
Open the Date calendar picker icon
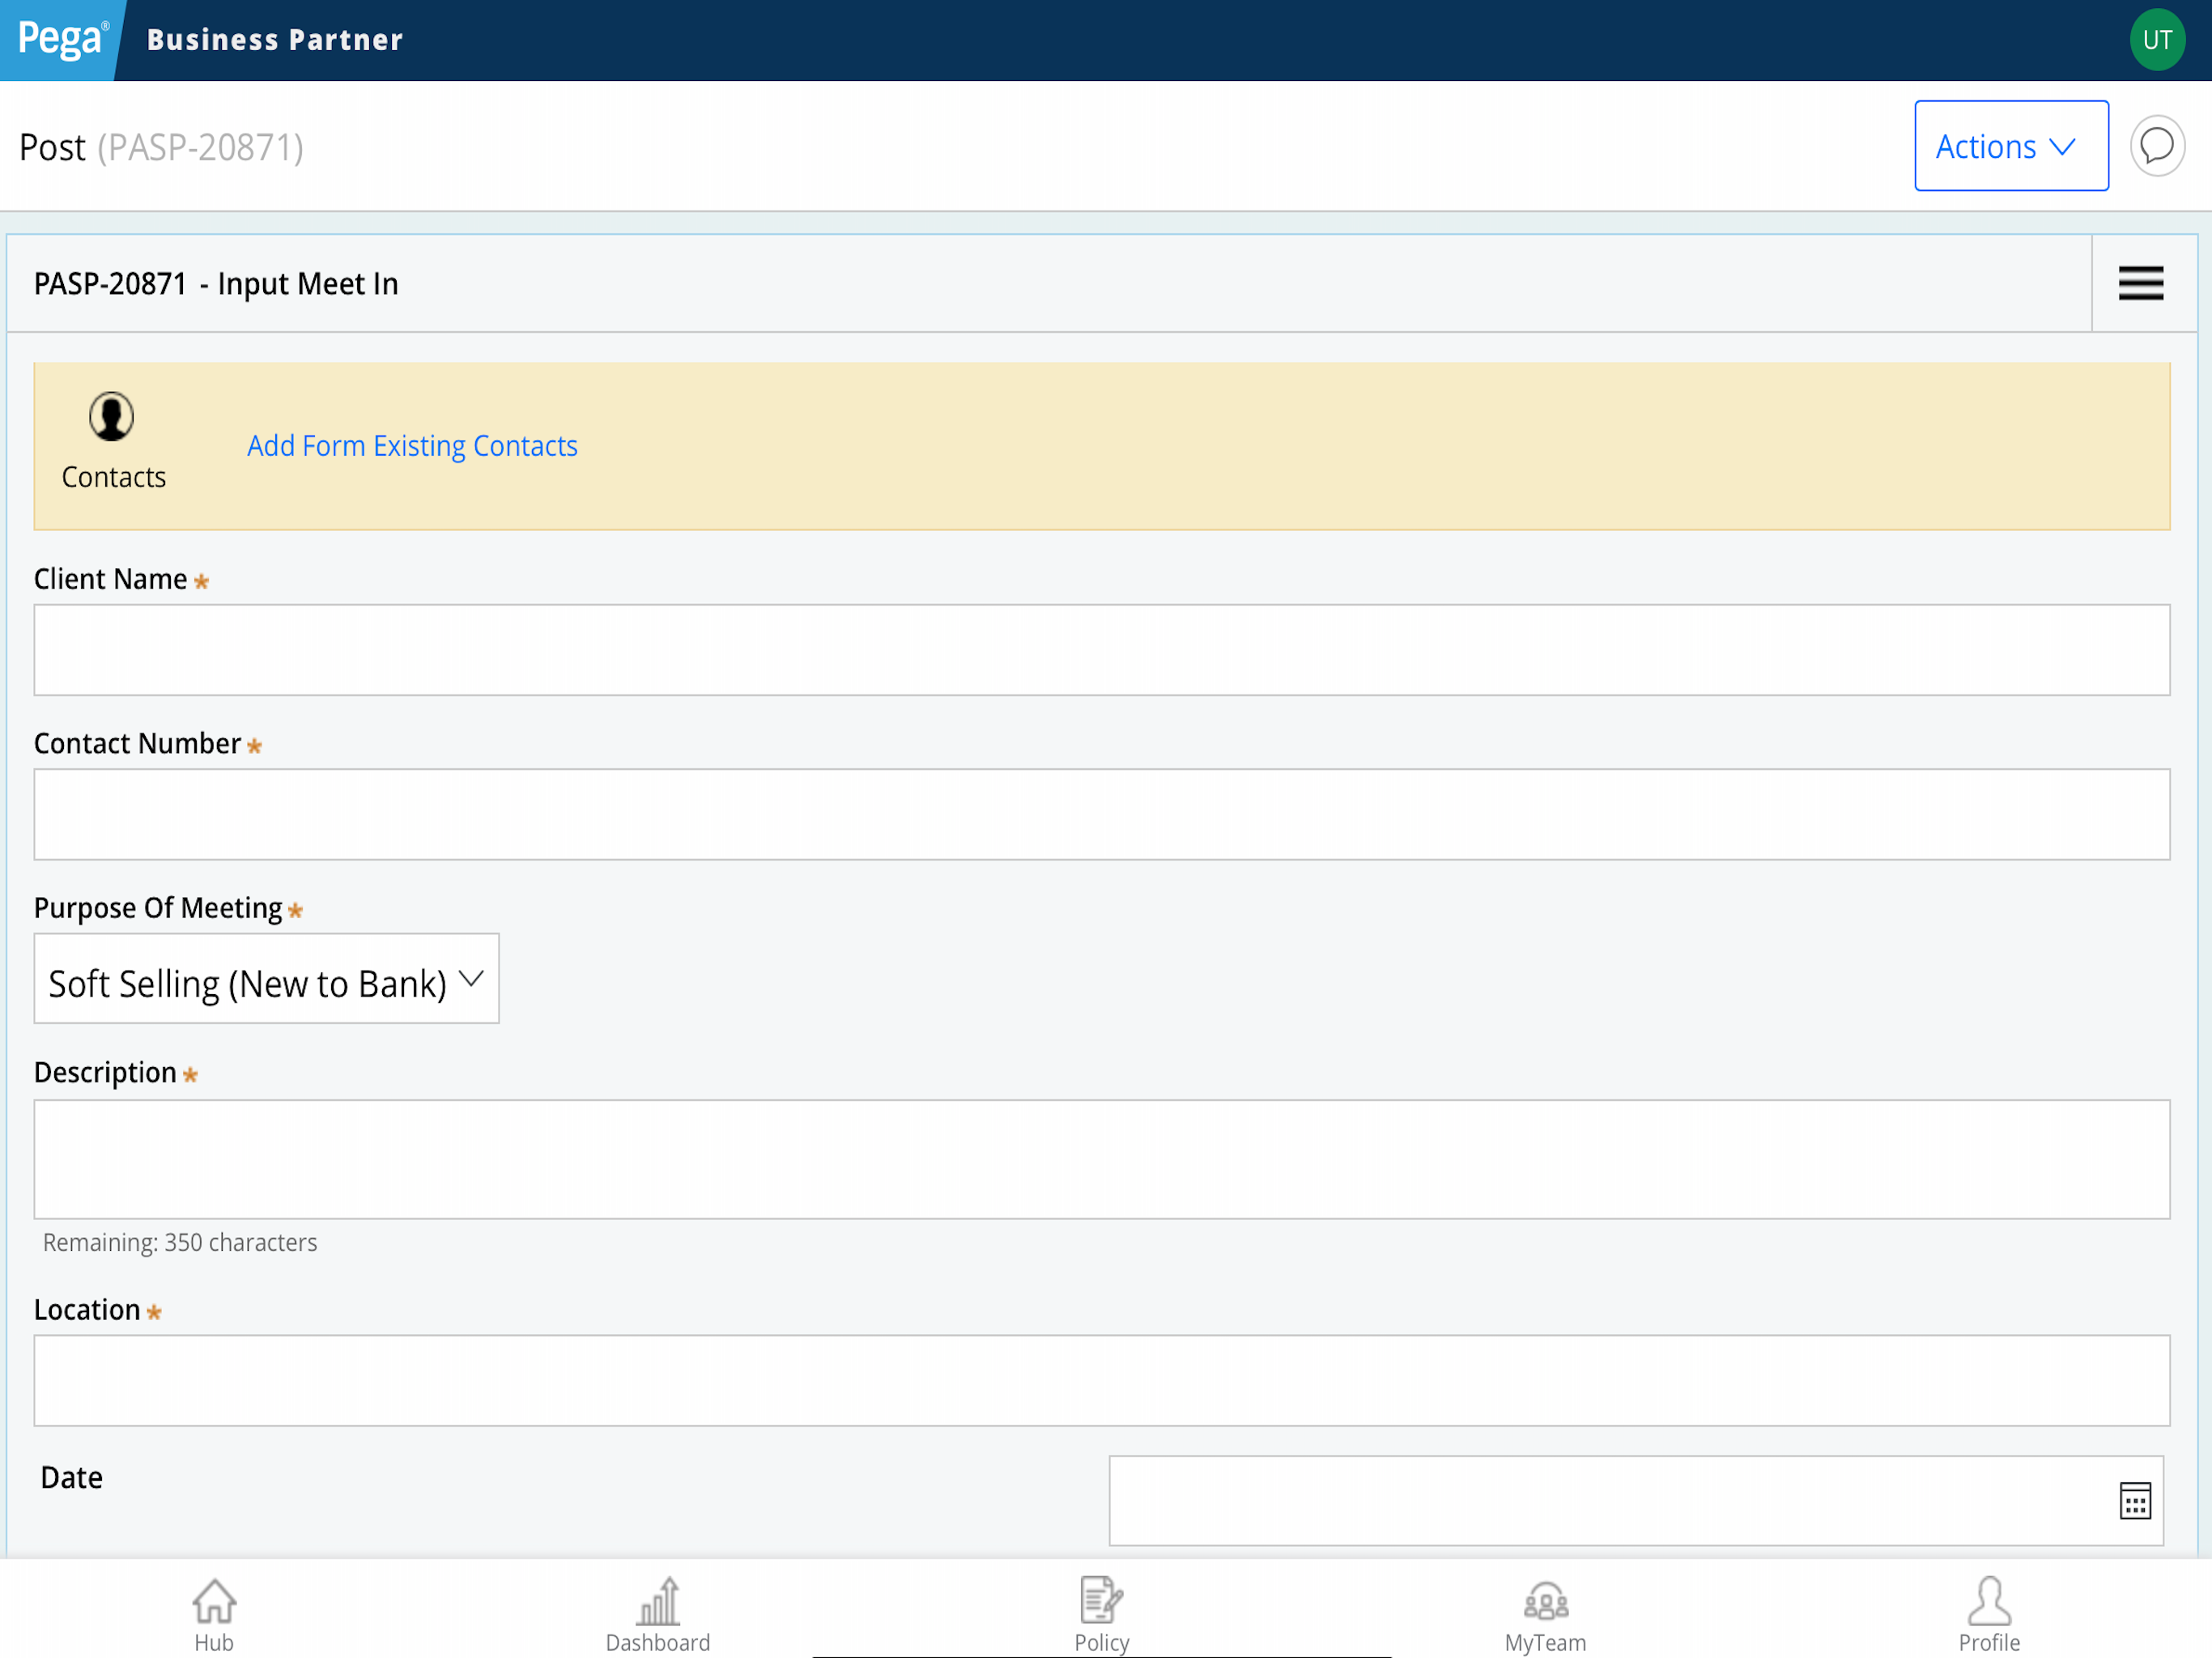pos(2135,1500)
